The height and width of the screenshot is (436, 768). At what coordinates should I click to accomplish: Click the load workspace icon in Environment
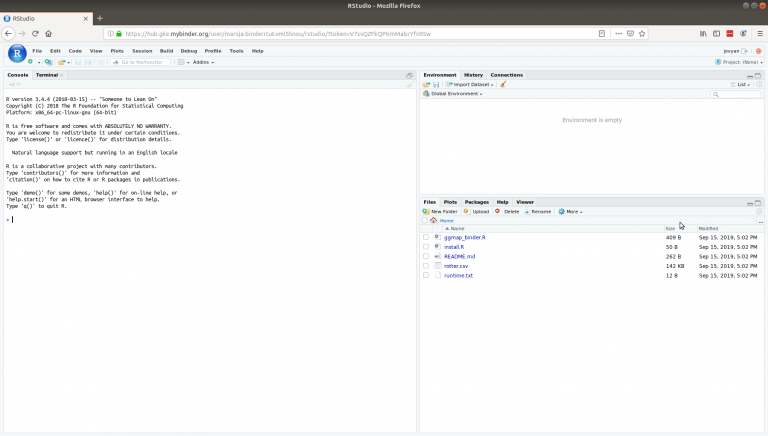(427, 85)
